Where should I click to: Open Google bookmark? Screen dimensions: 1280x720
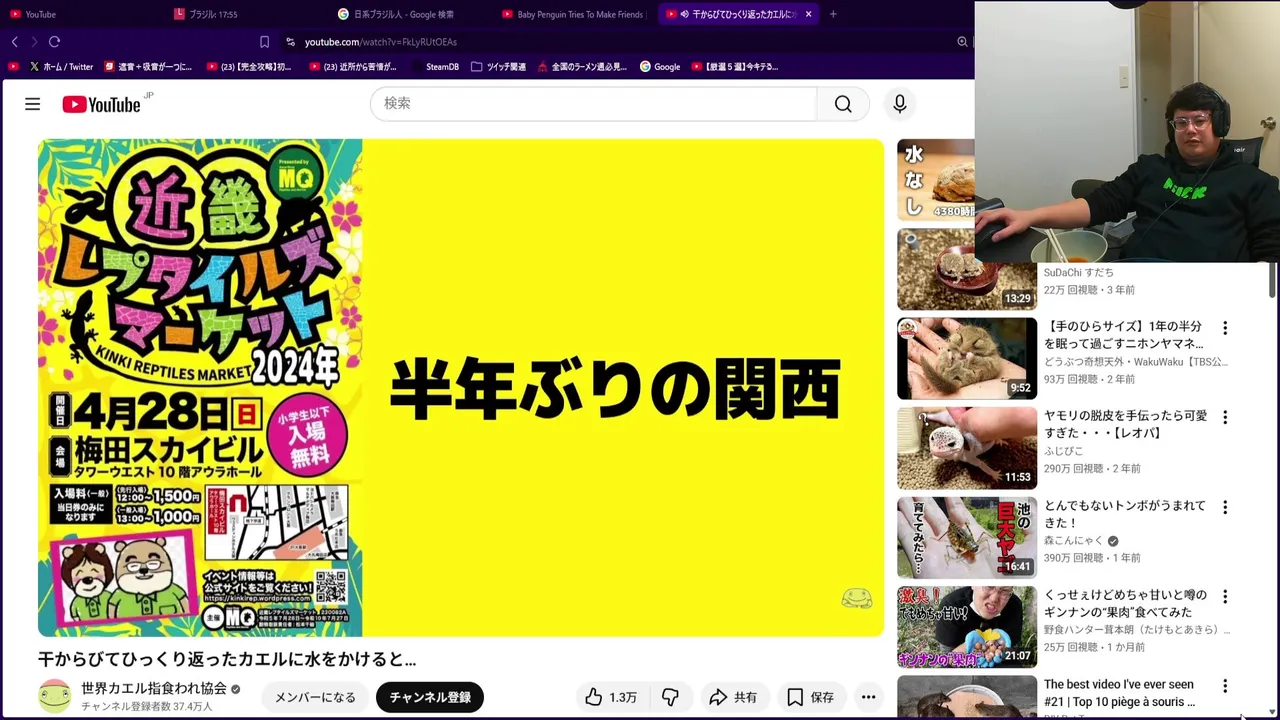tap(660, 67)
